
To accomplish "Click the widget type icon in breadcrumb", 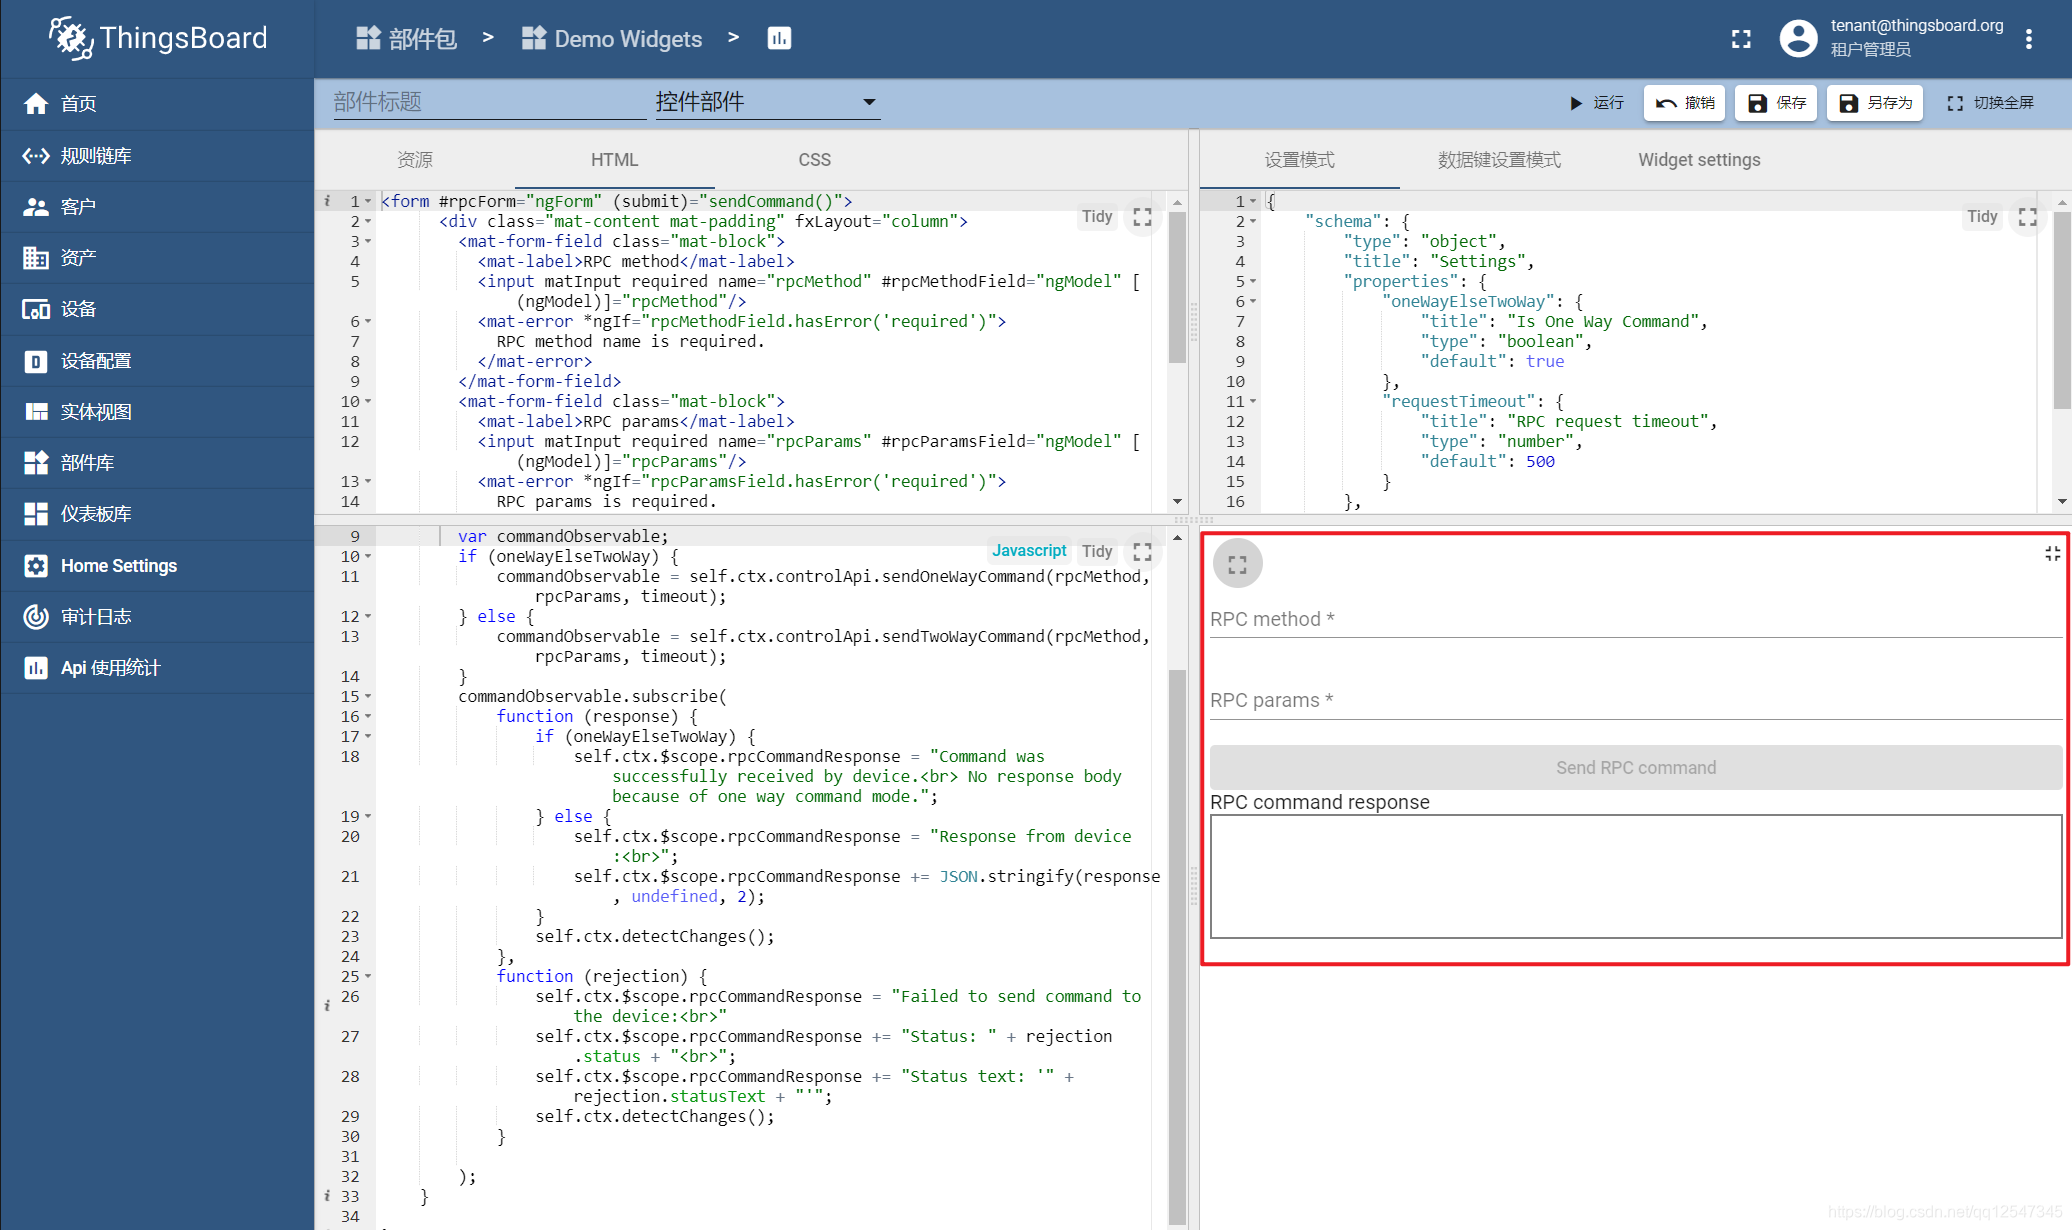I will point(779,38).
